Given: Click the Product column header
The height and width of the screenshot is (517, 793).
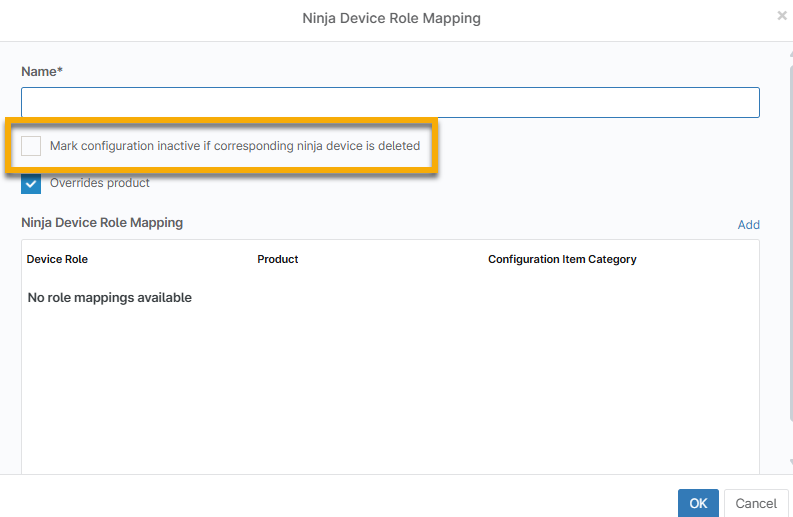Looking at the screenshot, I should click(x=278, y=259).
